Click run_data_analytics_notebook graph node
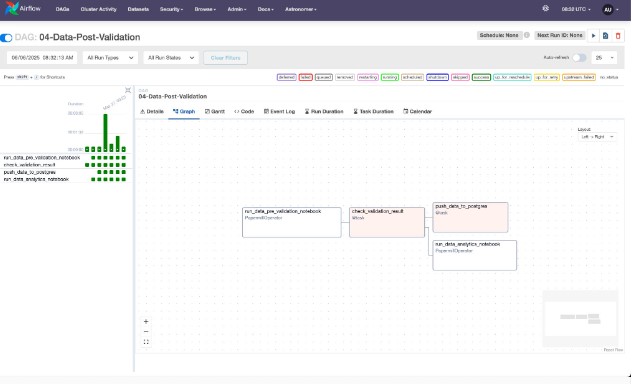Screen dimensions: 634x384 click(x=475, y=255)
